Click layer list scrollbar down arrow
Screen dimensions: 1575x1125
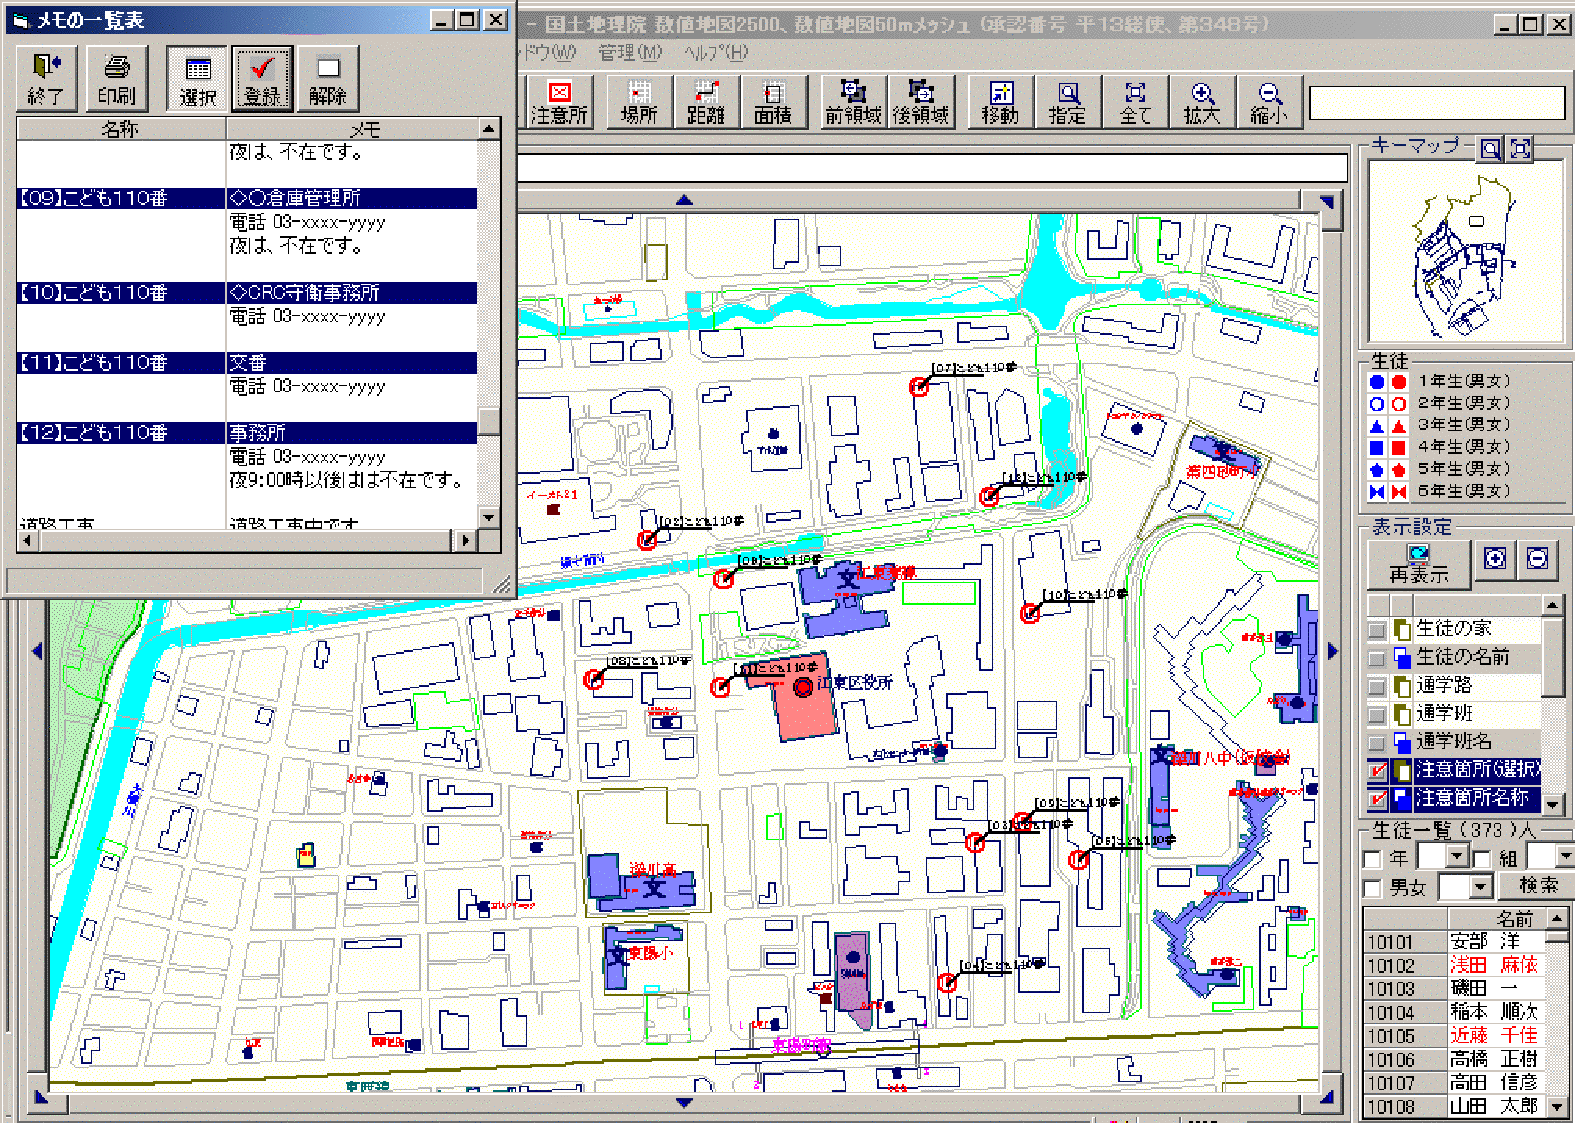1553,804
